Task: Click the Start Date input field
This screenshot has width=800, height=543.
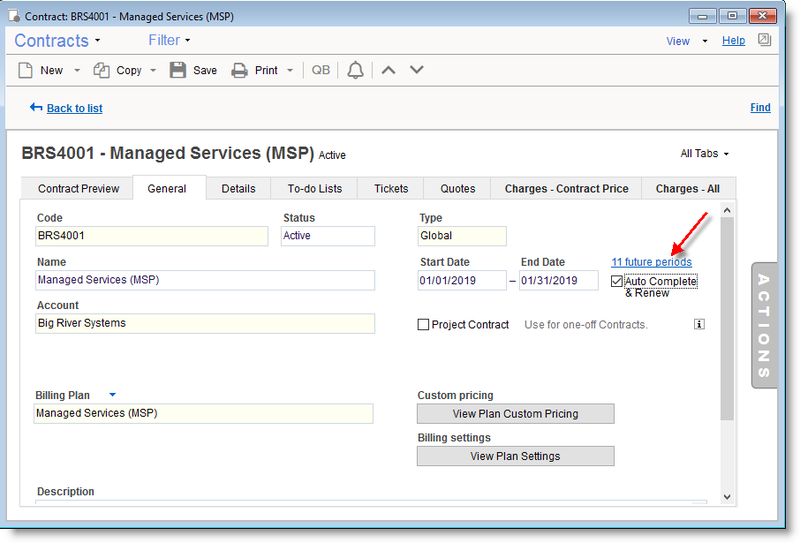Action: [x=462, y=281]
